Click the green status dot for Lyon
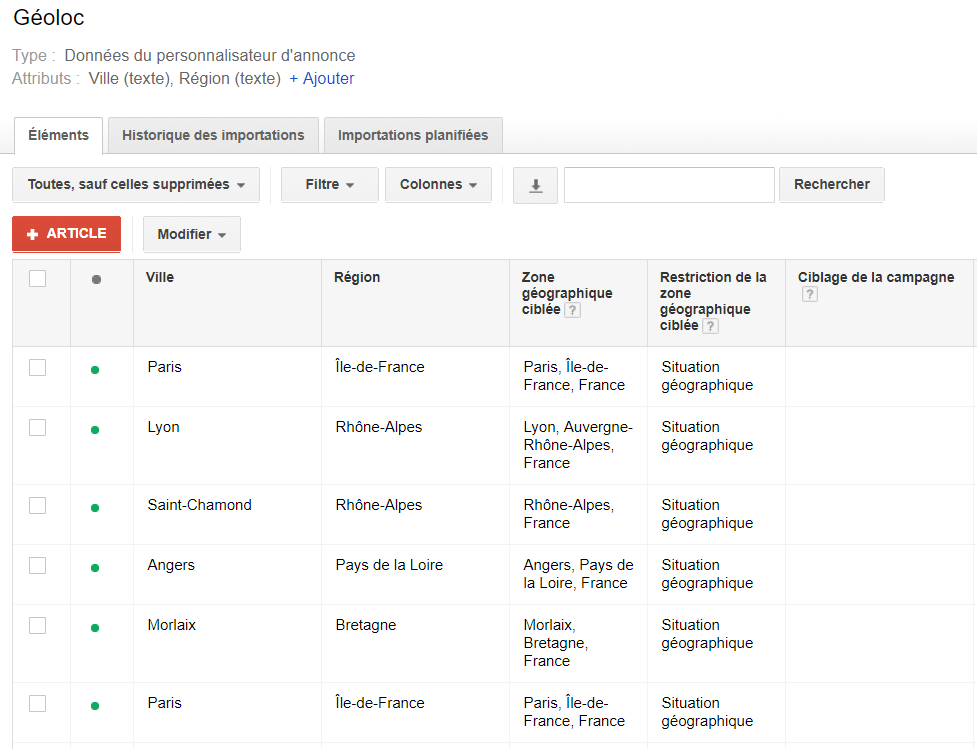 point(95,430)
